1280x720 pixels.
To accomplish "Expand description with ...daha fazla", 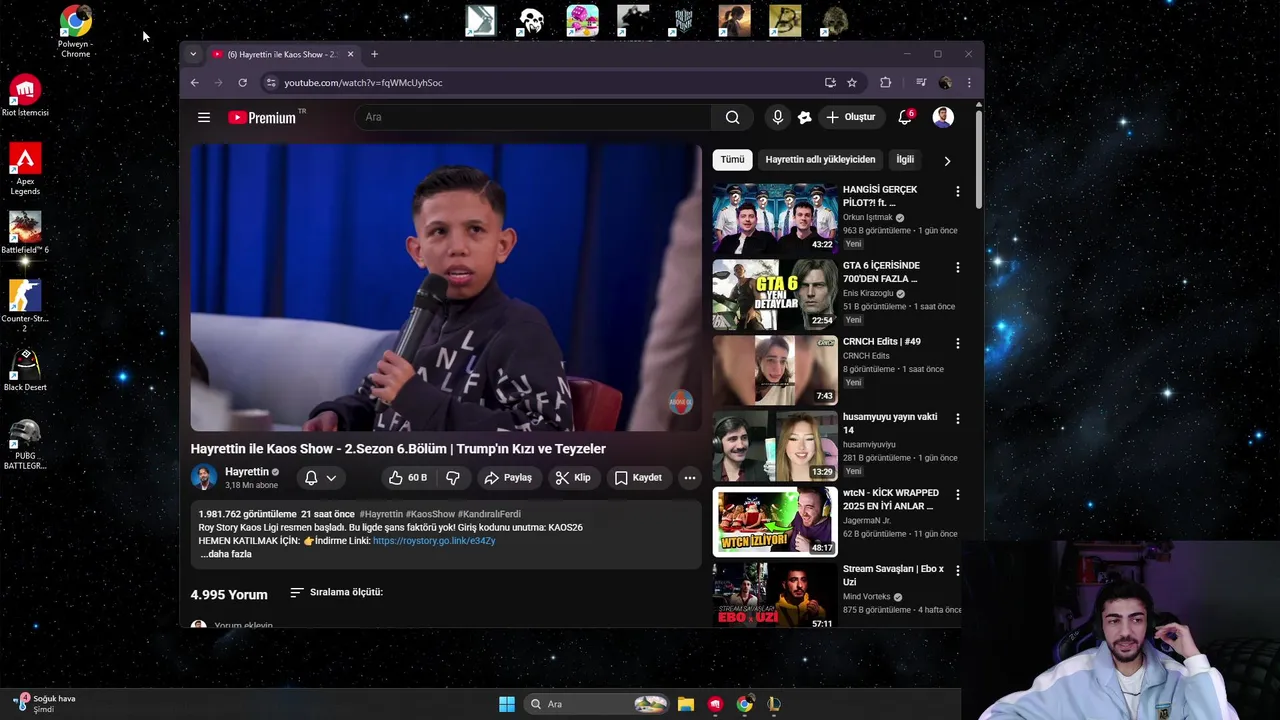I will pyautogui.click(x=226, y=554).
